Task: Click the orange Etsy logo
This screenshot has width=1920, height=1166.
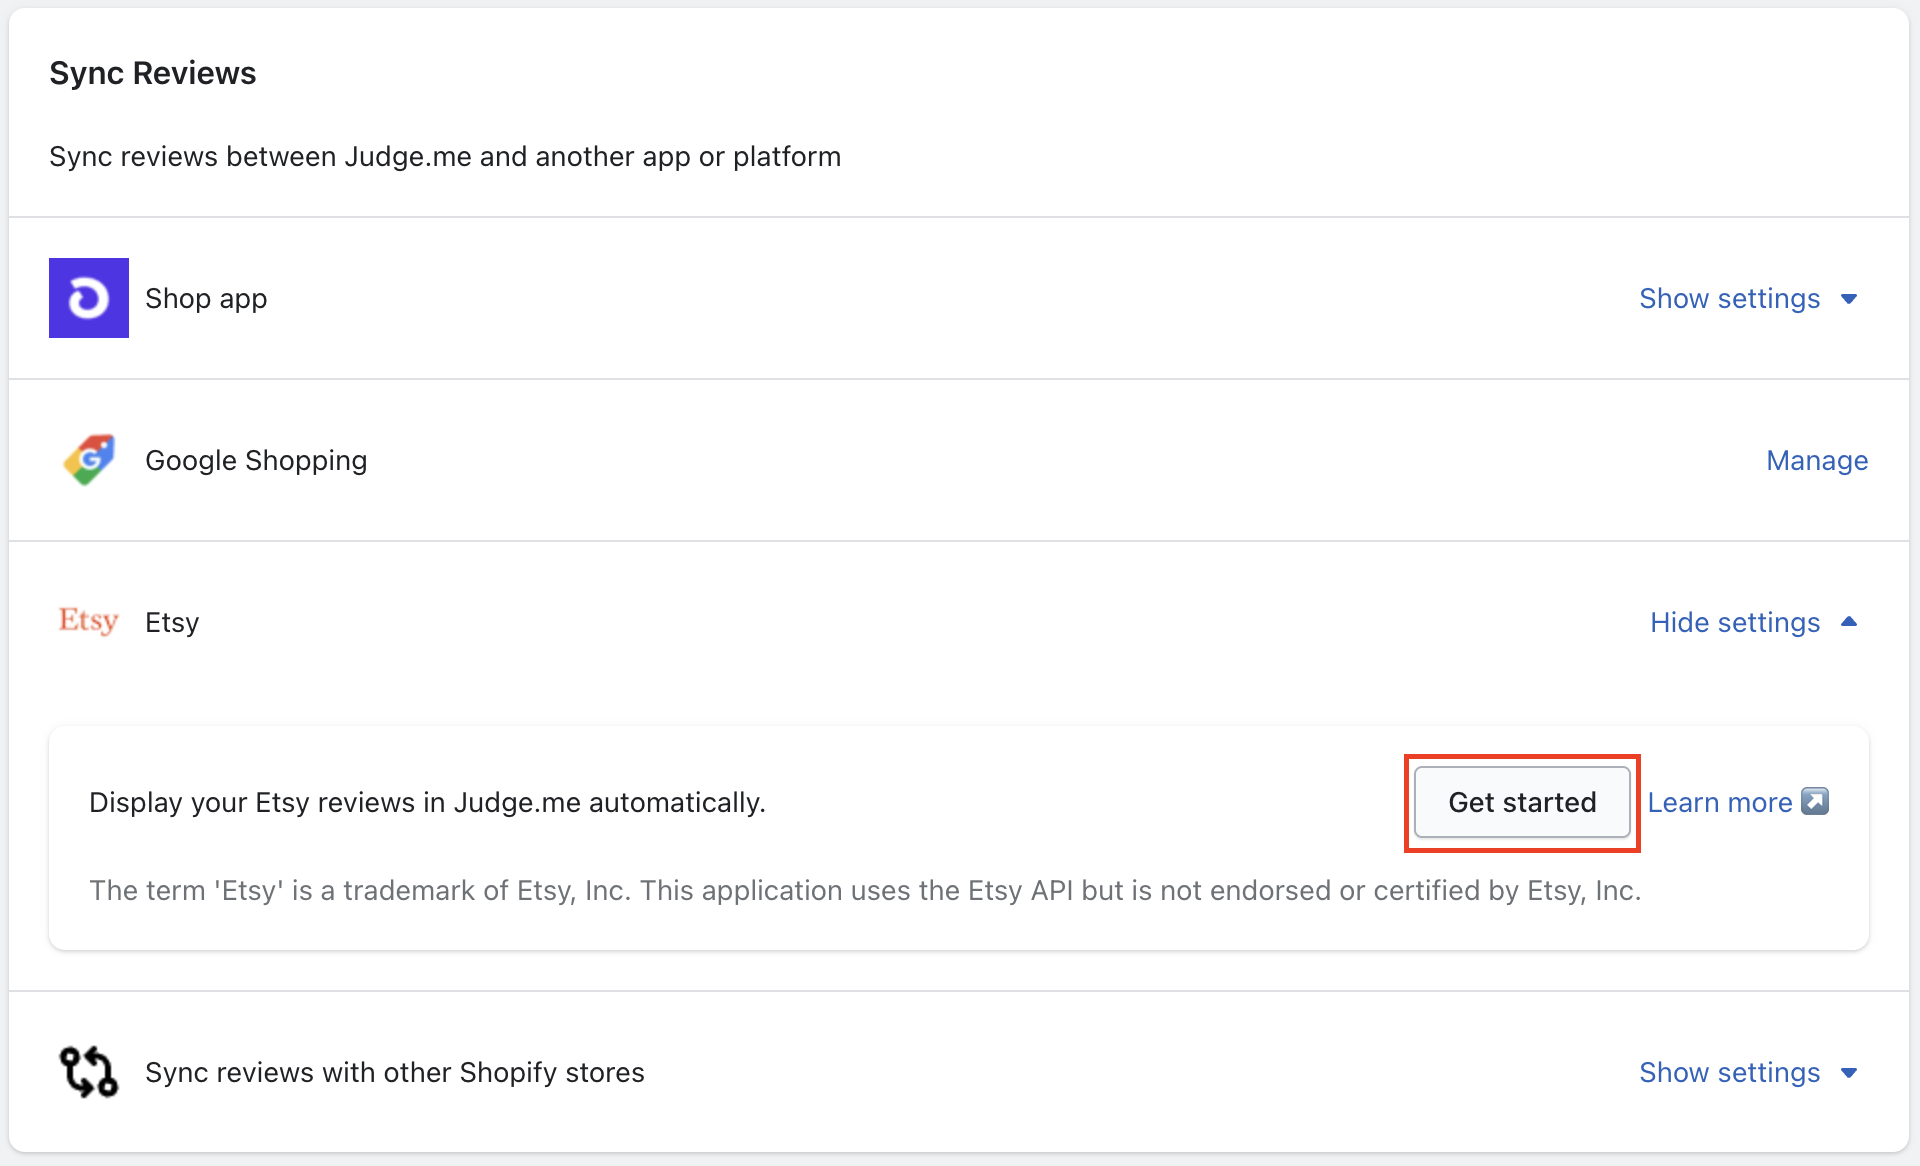Action: click(x=89, y=621)
